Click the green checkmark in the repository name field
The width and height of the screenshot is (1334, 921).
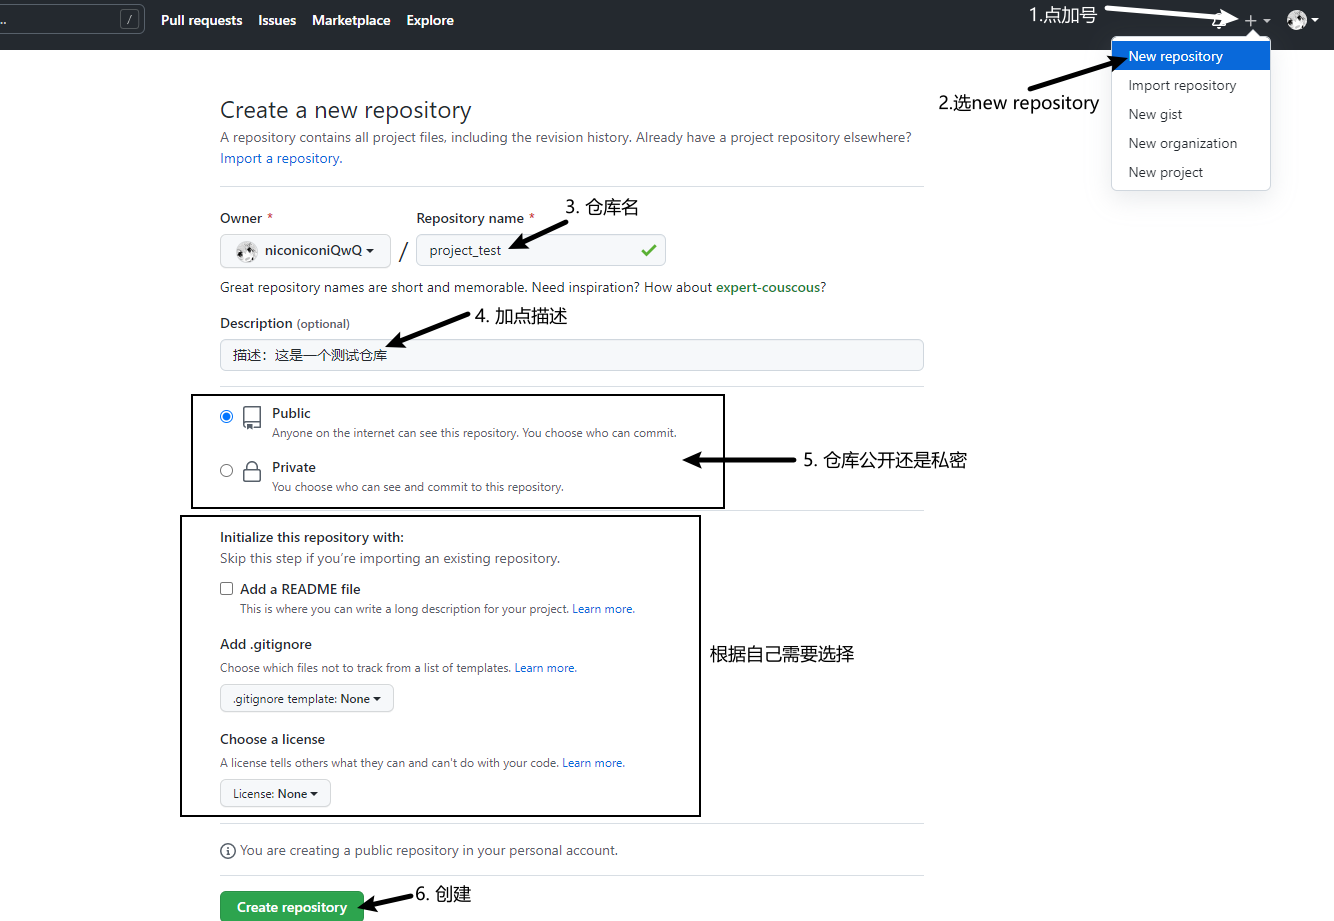click(x=649, y=250)
